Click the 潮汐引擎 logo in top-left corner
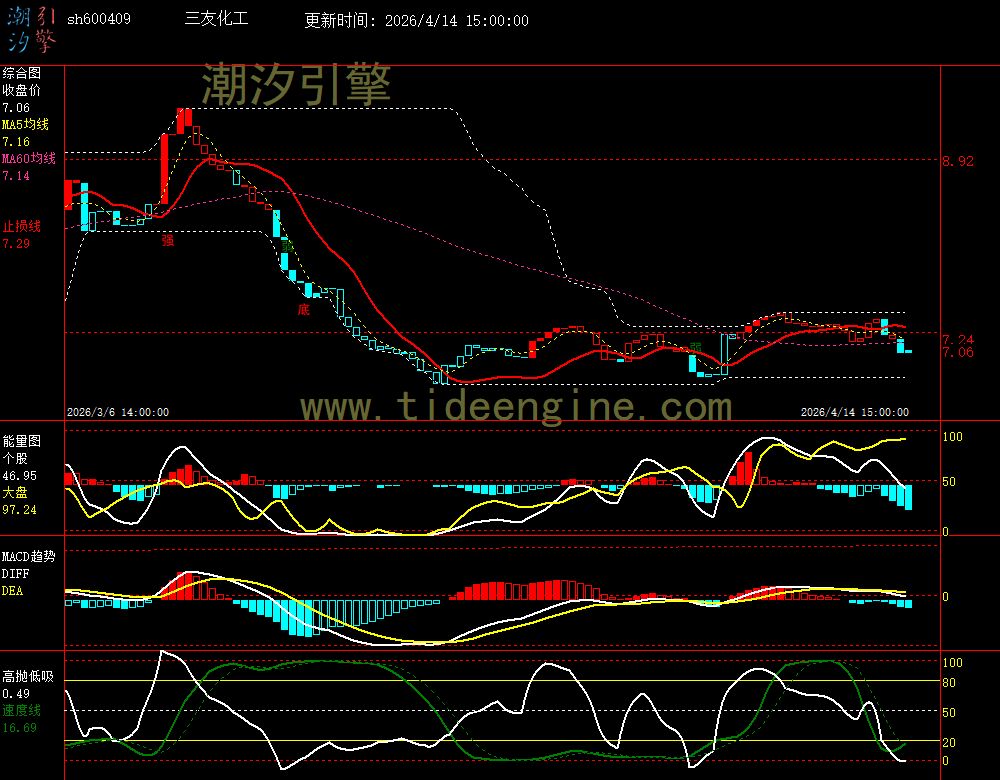Screen dimensions: 1000x780 coord(31,28)
